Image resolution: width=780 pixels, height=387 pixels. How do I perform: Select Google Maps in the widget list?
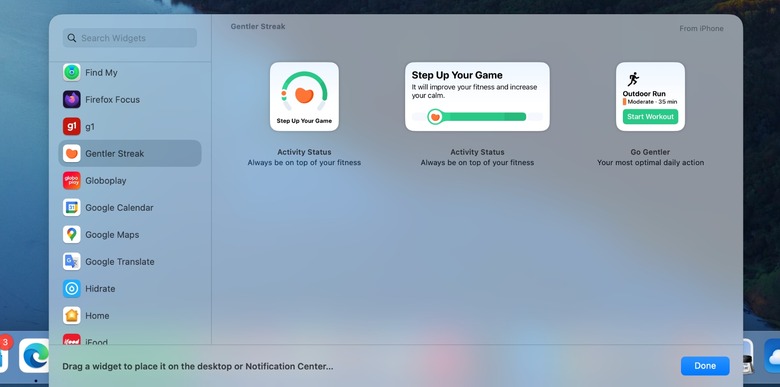[x=112, y=234]
